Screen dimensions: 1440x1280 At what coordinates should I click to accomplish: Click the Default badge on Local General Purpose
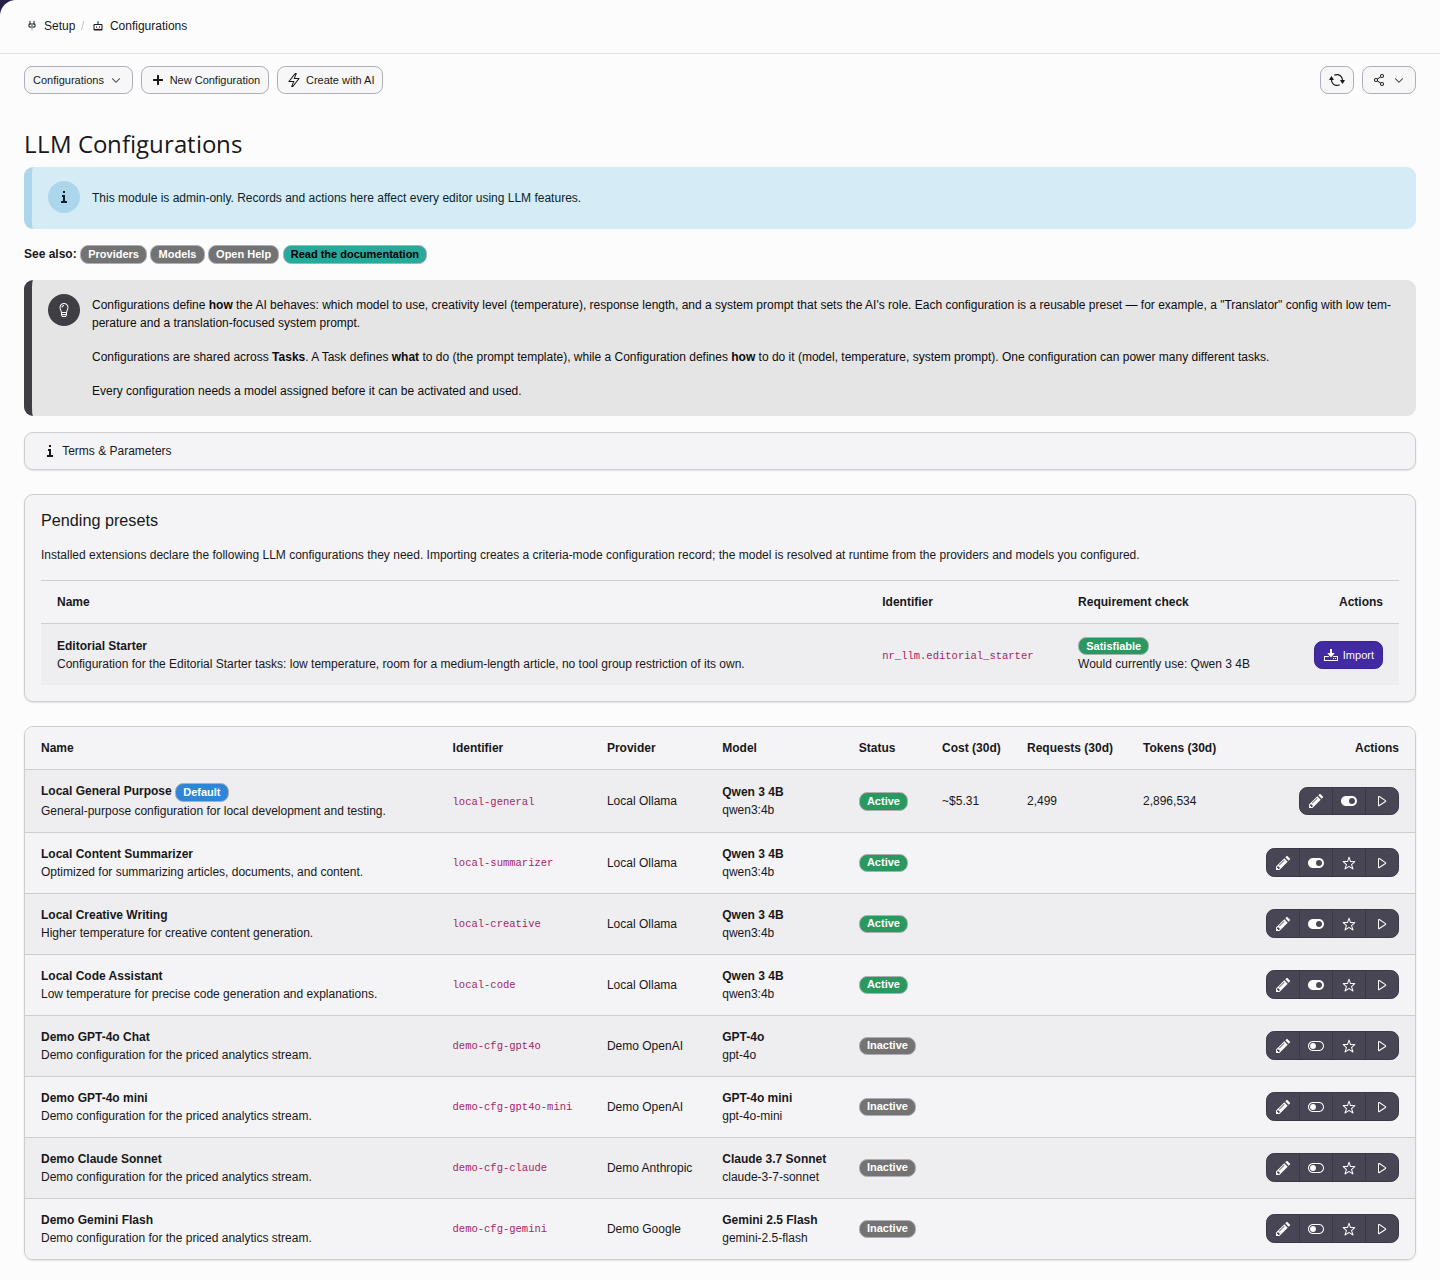click(x=202, y=792)
